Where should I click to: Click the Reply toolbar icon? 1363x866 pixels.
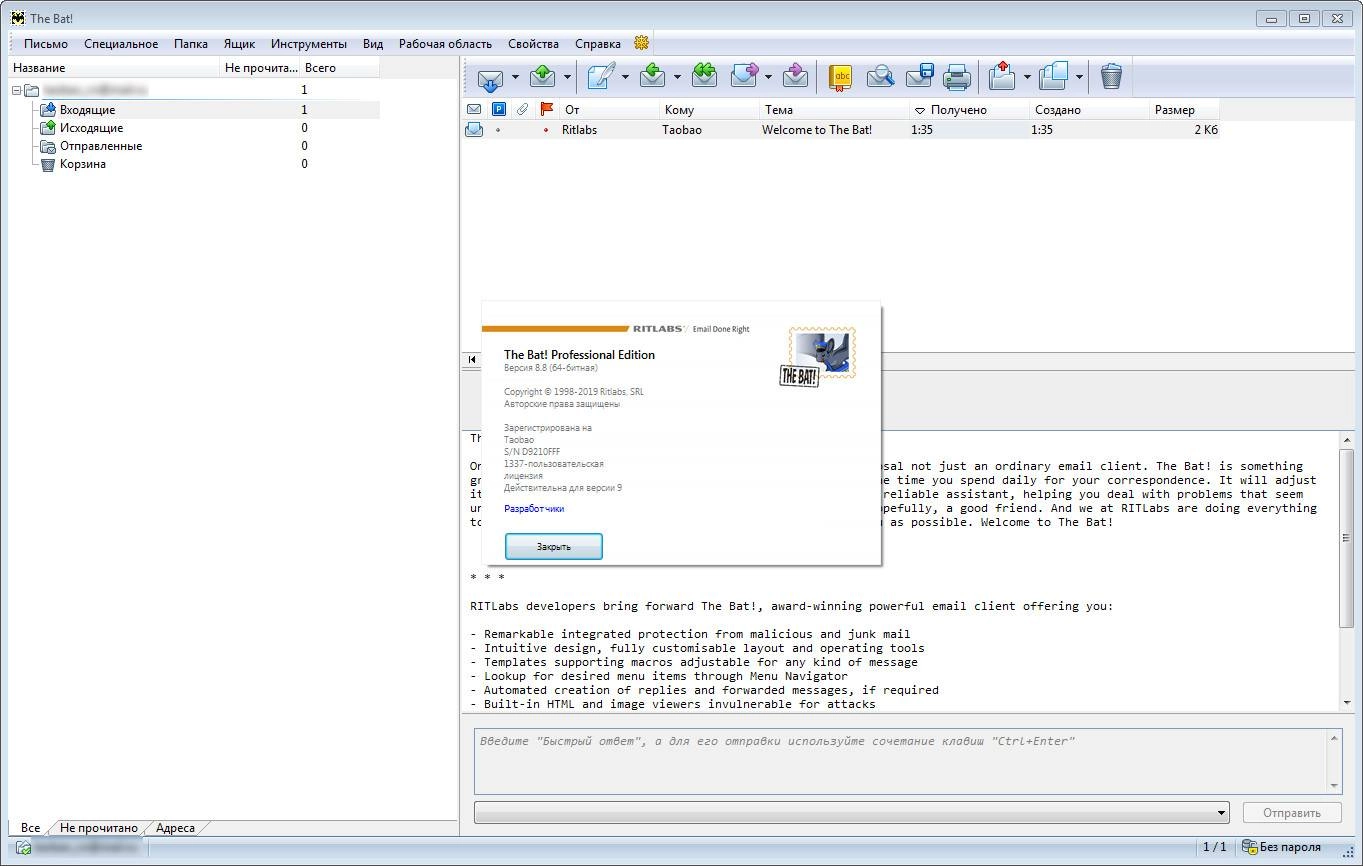[x=653, y=77]
